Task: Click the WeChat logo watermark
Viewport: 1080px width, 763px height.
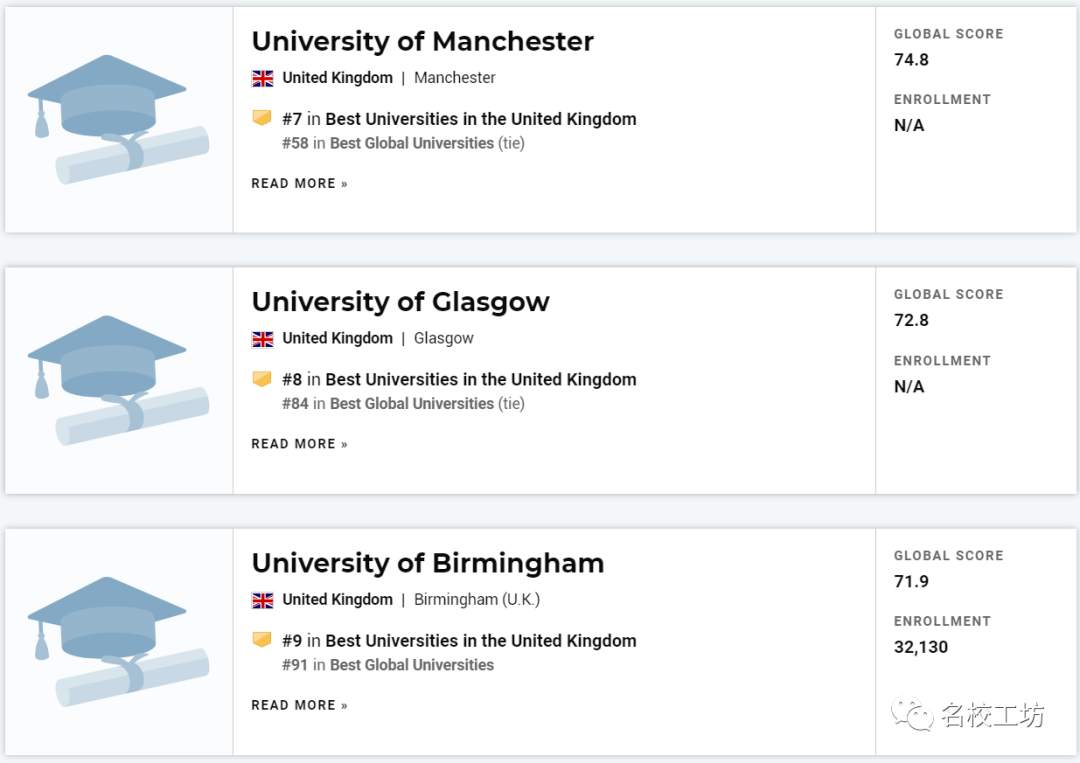Action: pyautogui.click(x=912, y=715)
